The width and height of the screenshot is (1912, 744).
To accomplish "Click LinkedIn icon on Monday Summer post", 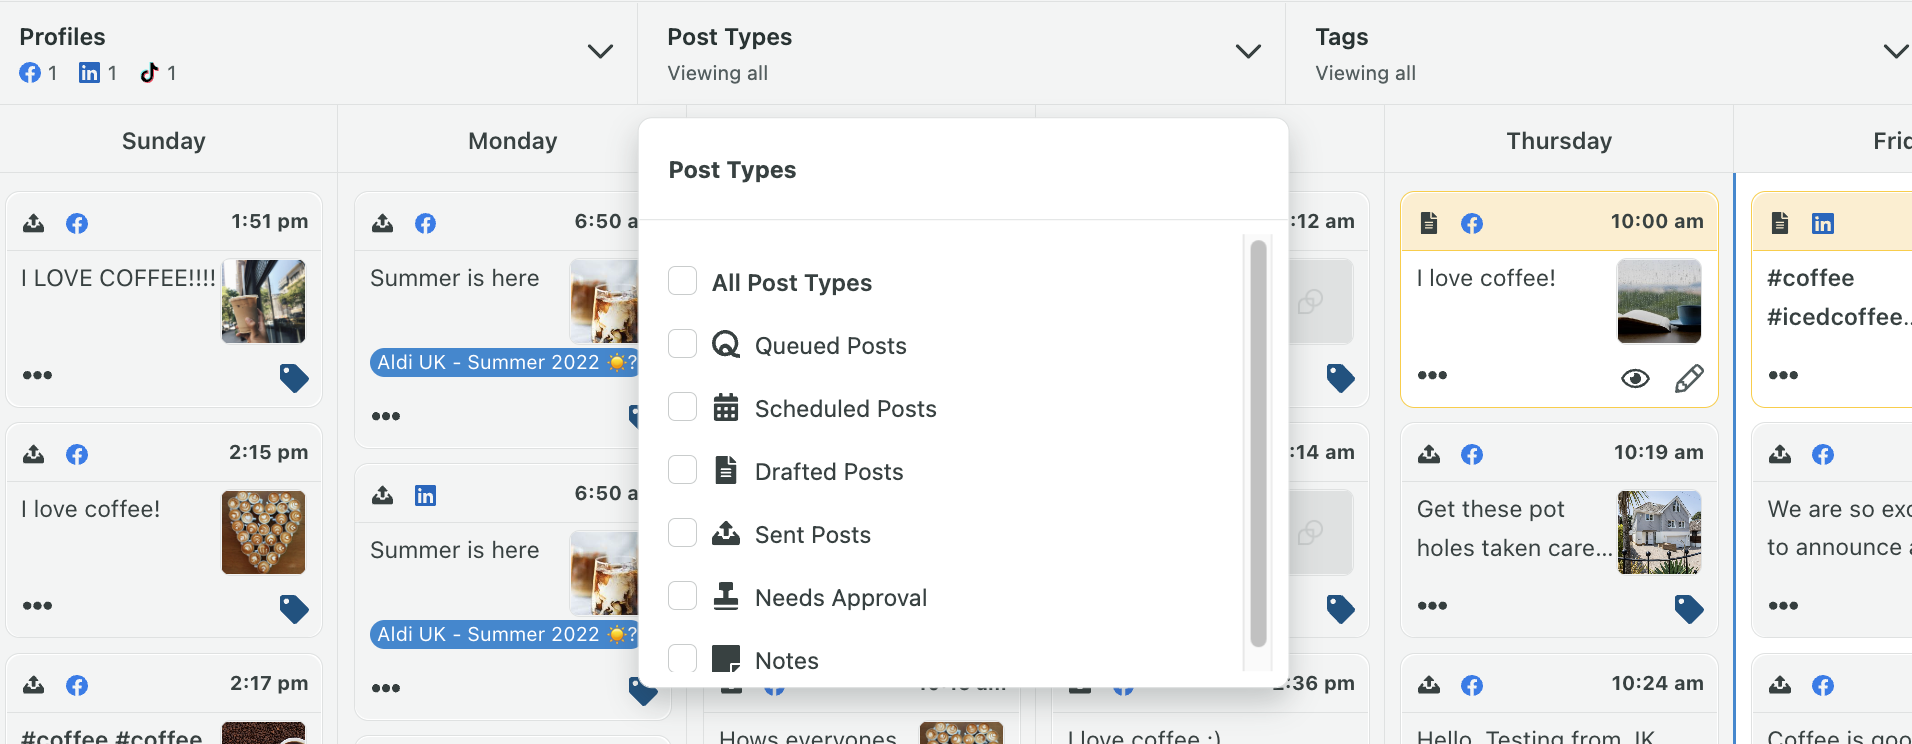I will click(425, 495).
